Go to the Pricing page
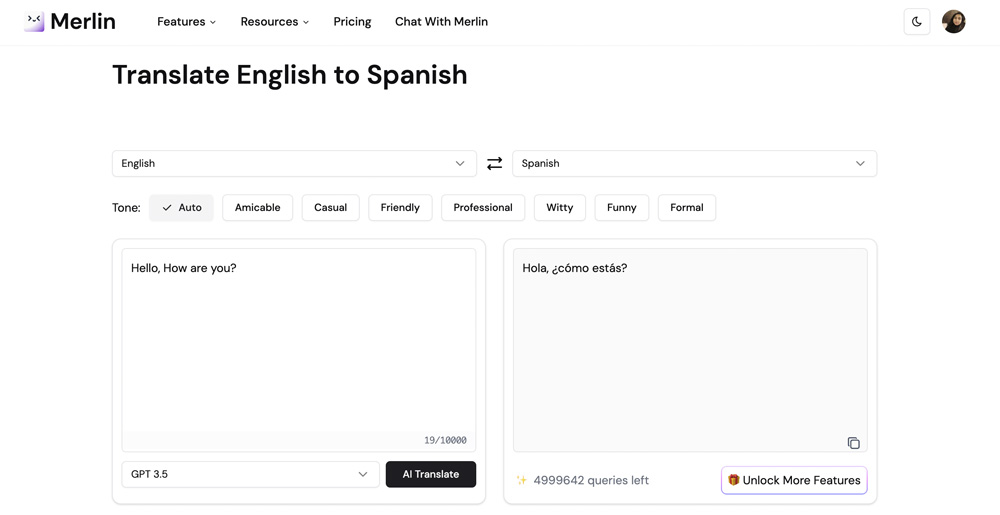1000x515 pixels. point(352,22)
